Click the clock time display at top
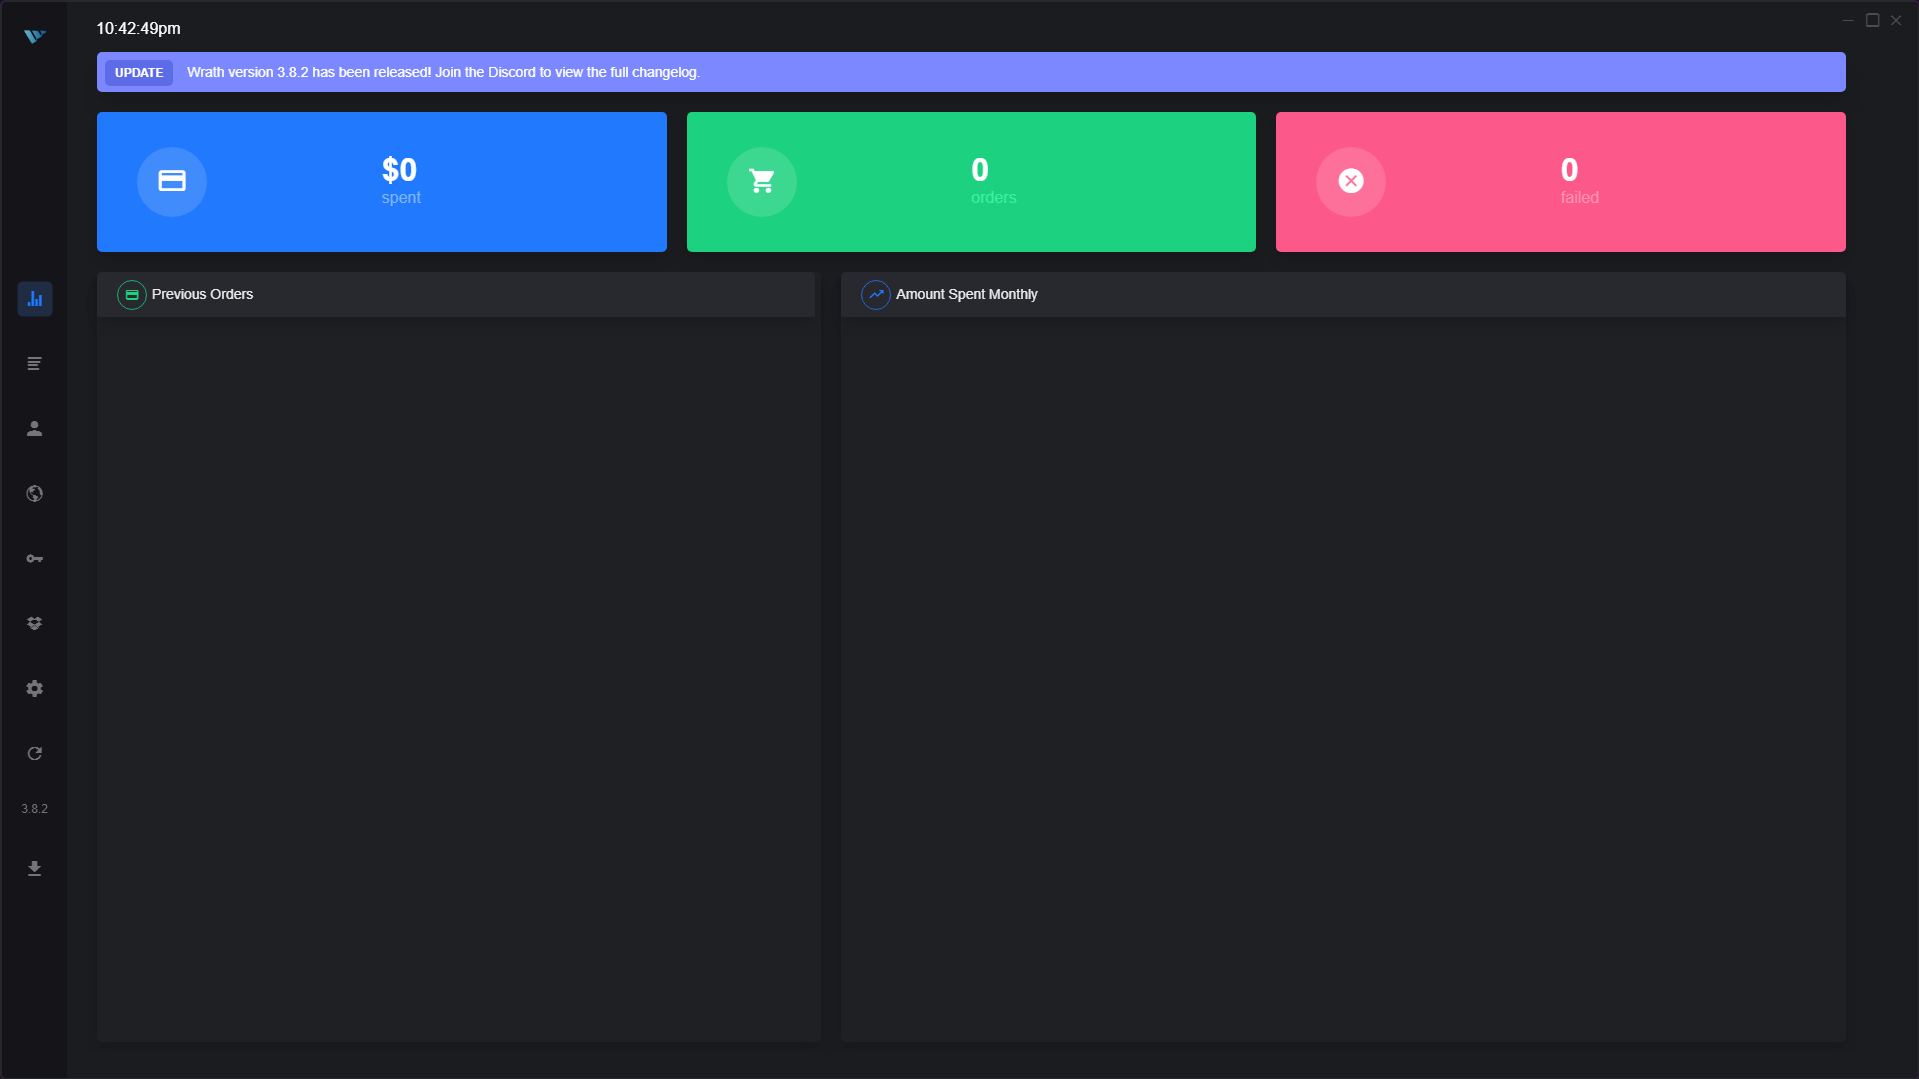The width and height of the screenshot is (1919, 1079). (x=139, y=29)
